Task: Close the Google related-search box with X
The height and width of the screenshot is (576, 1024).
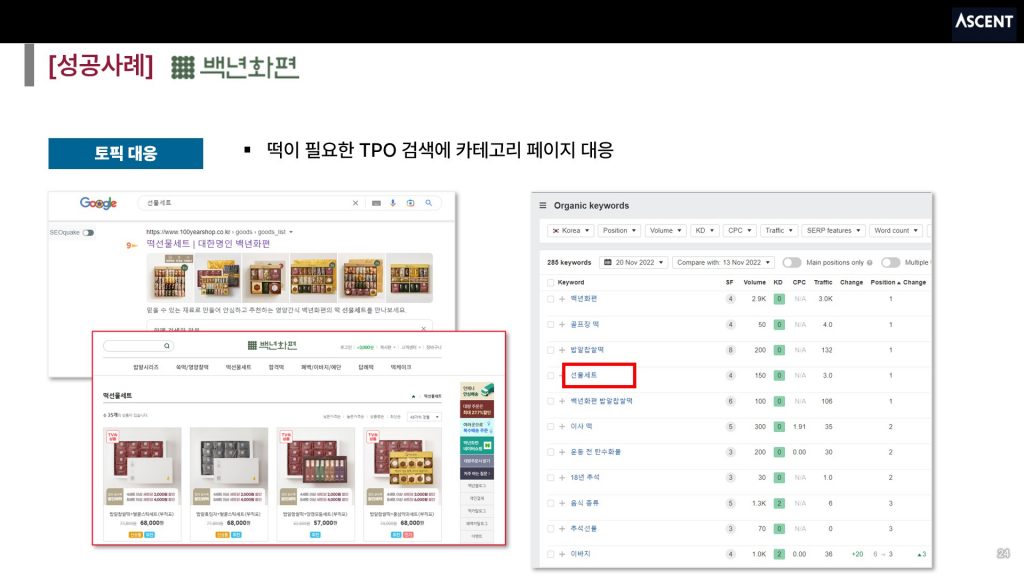Action: (x=423, y=328)
